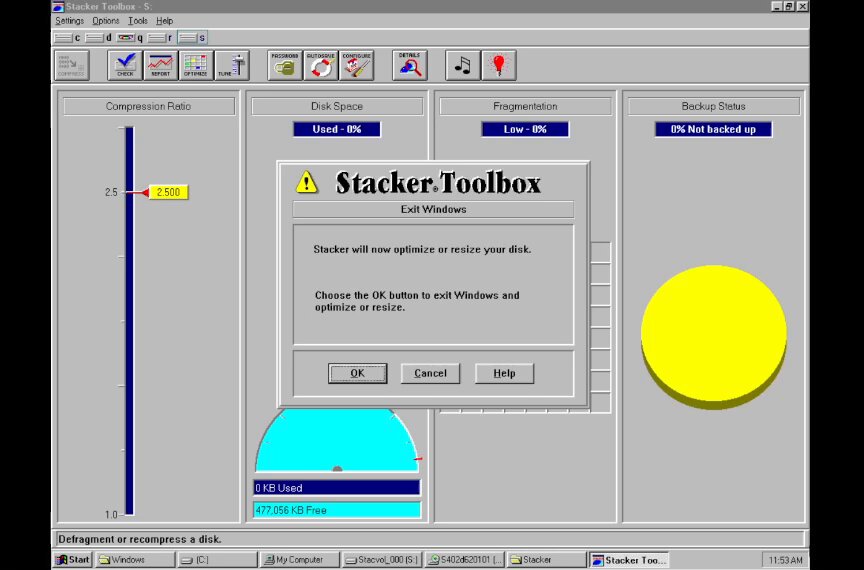The height and width of the screenshot is (570, 864).
Task: Run the Check disk tool
Action: coord(125,66)
